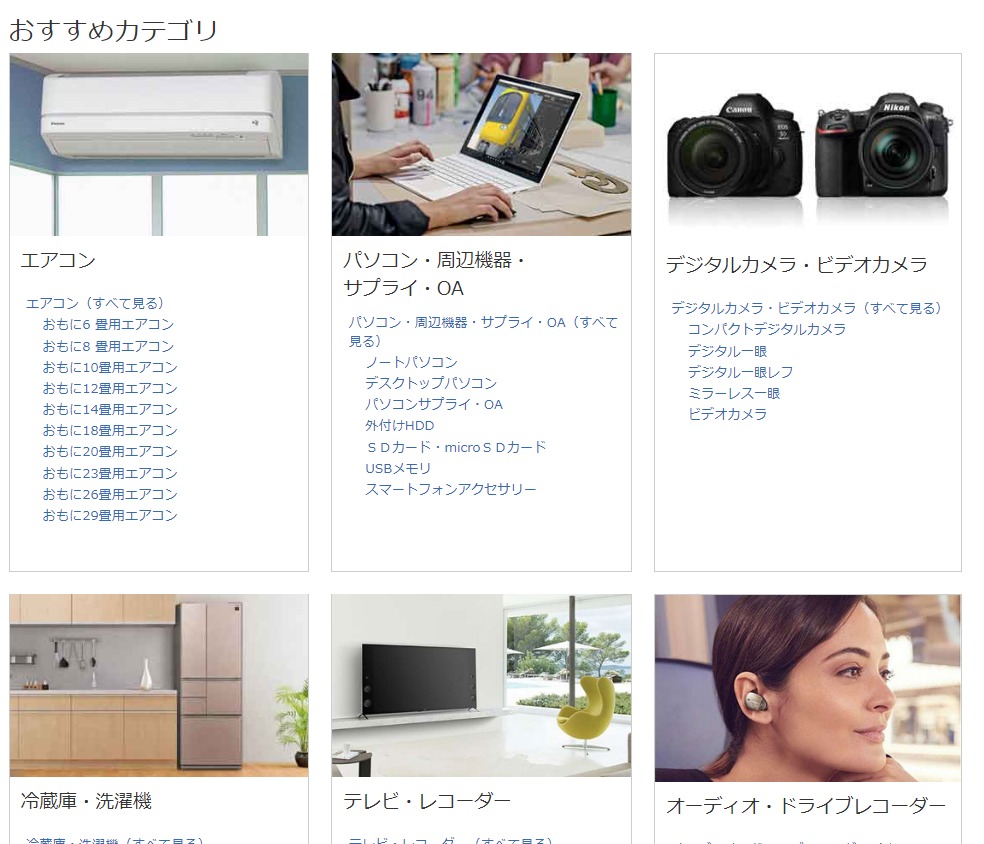Click the television living room image
This screenshot has width=984, height=844.
[x=481, y=685]
